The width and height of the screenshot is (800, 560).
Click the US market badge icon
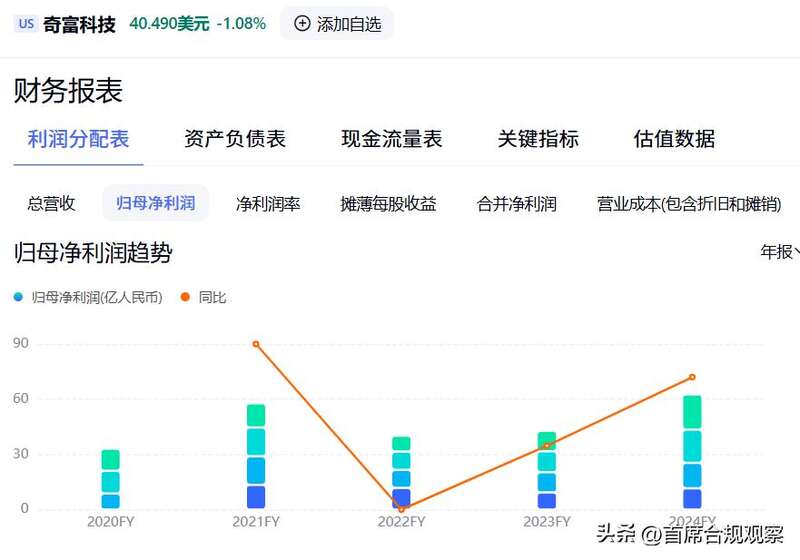(26, 24)
